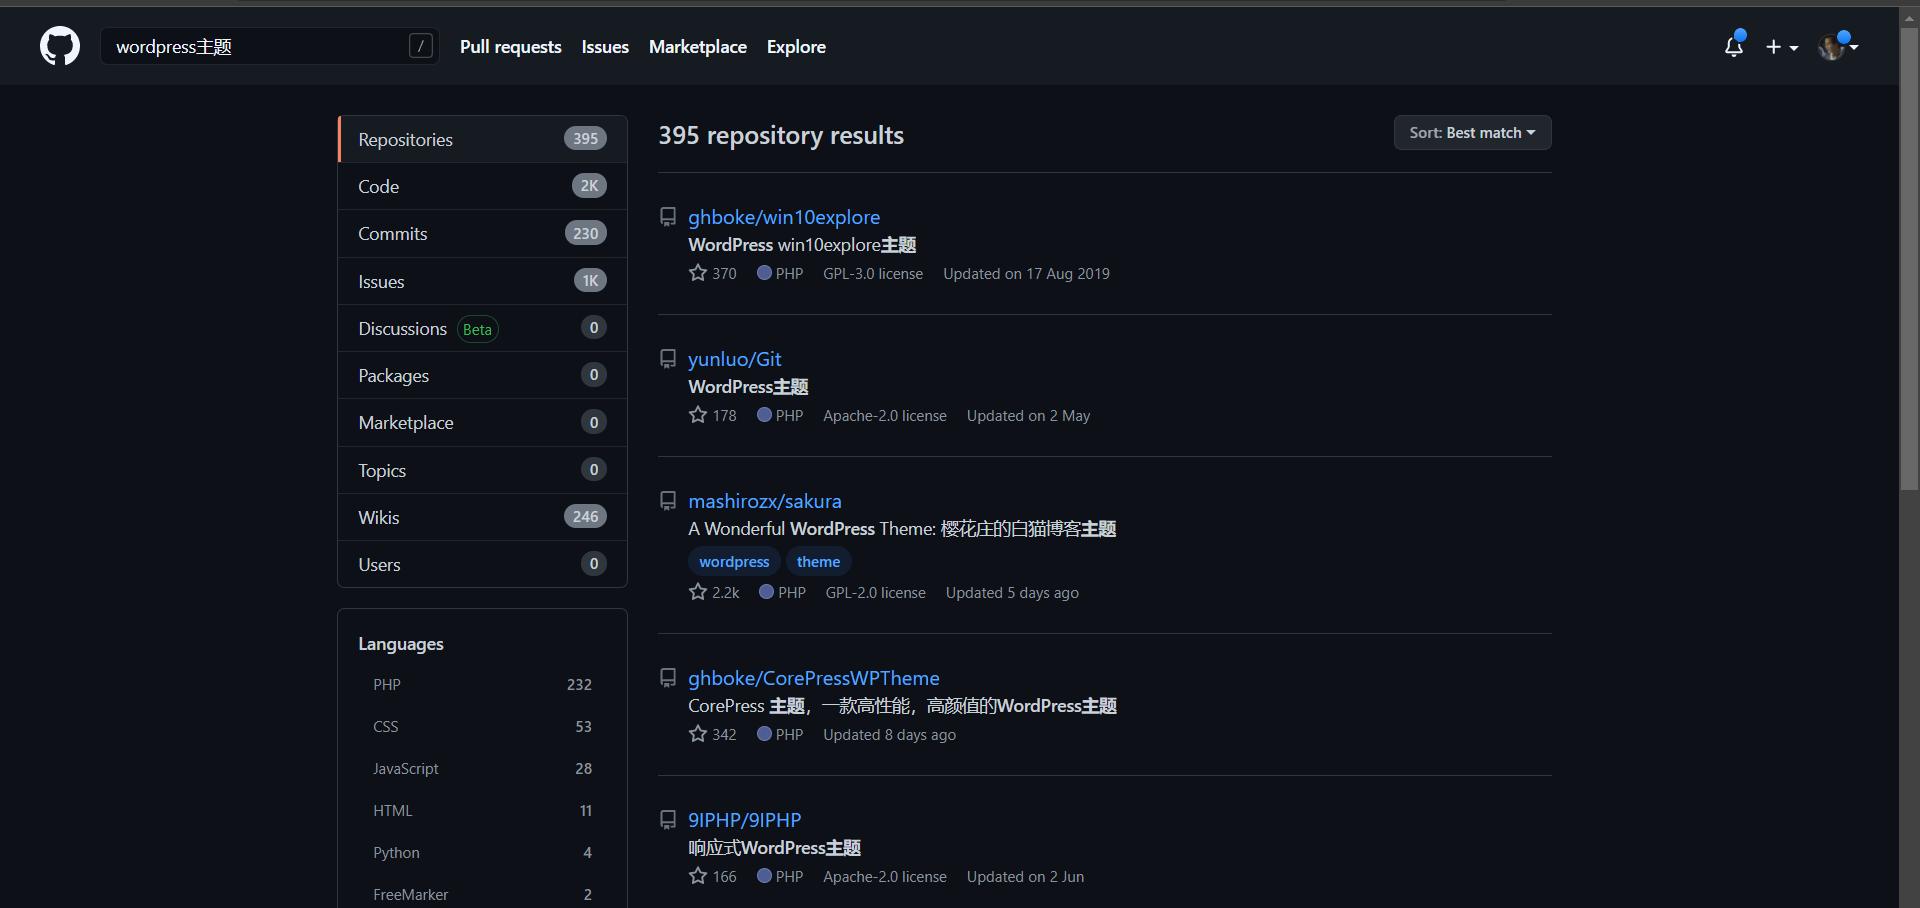Click the repository icon beside ghboke/win10explore
The image size is (1920, 908).
pyautogui.click(x=668, y=216)
